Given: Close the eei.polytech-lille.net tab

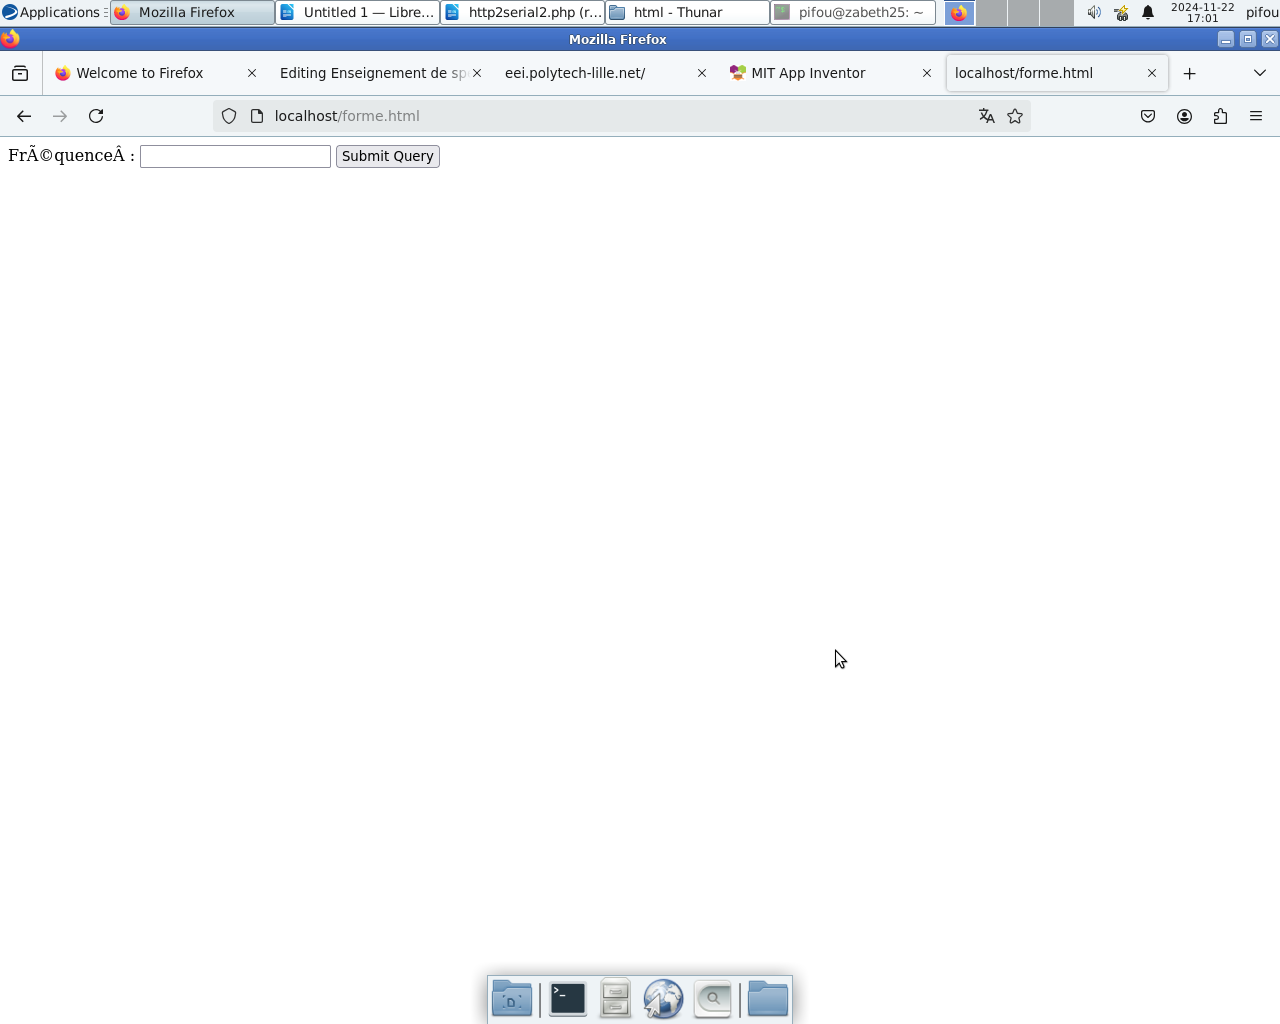Looking at the screenshot, I should [702, 73].
